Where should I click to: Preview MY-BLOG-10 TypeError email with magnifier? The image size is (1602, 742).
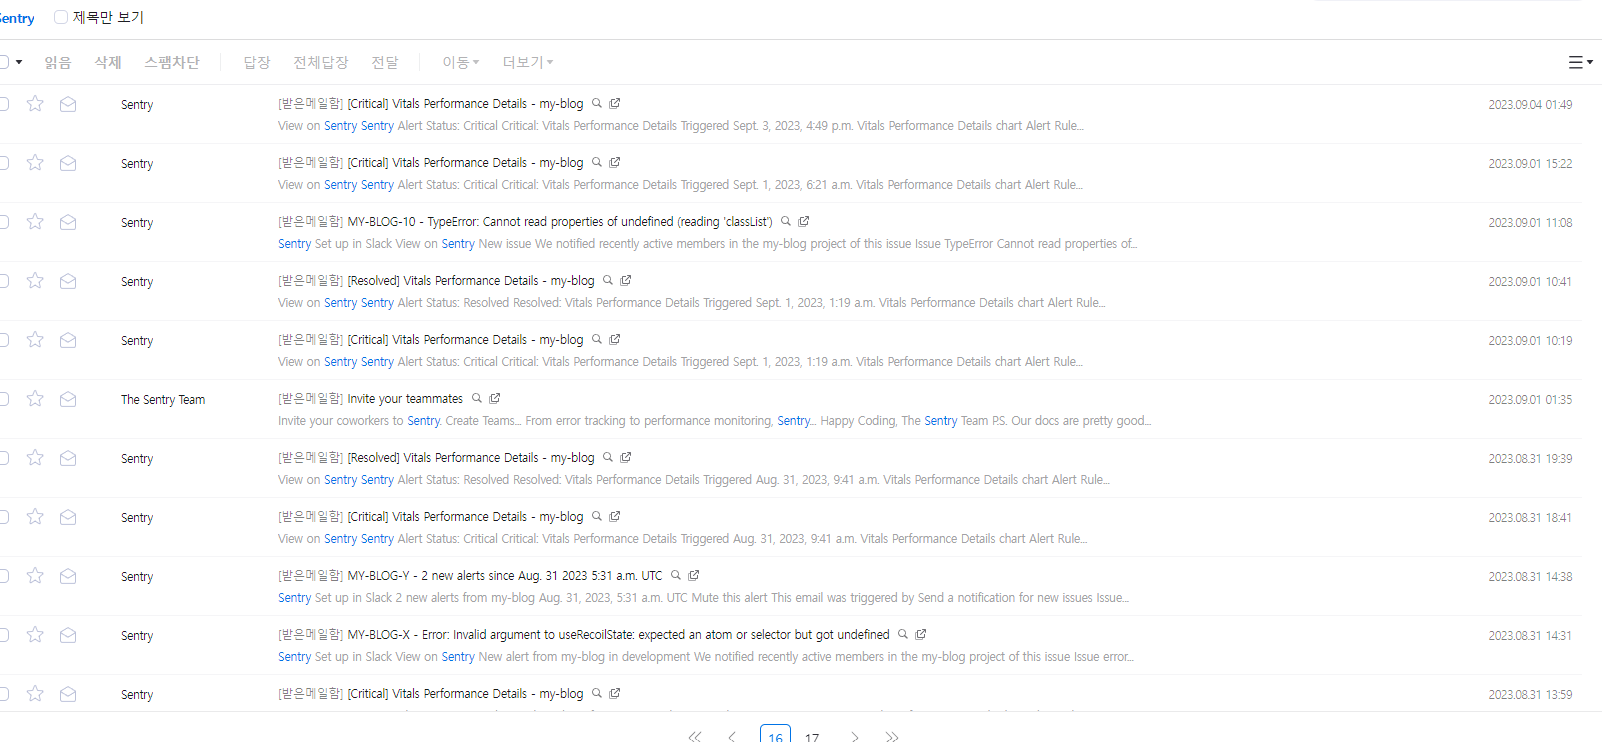coord(786,221)
